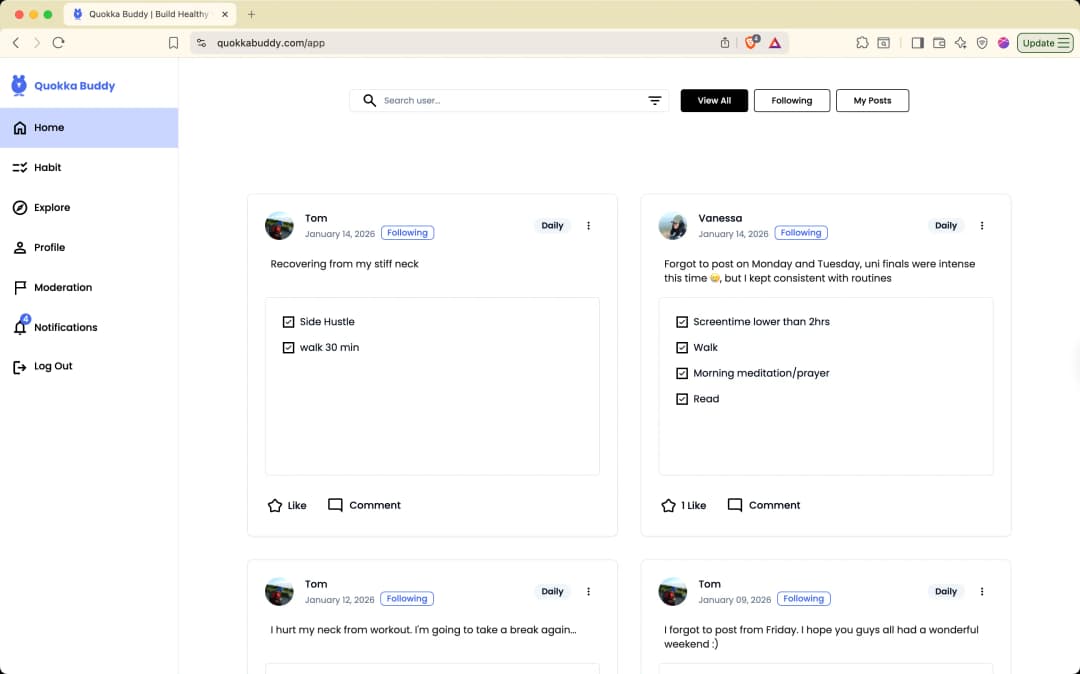Switch to the Following feed tab
This screenshot has width=1080, height=674.
coord(791,101)
